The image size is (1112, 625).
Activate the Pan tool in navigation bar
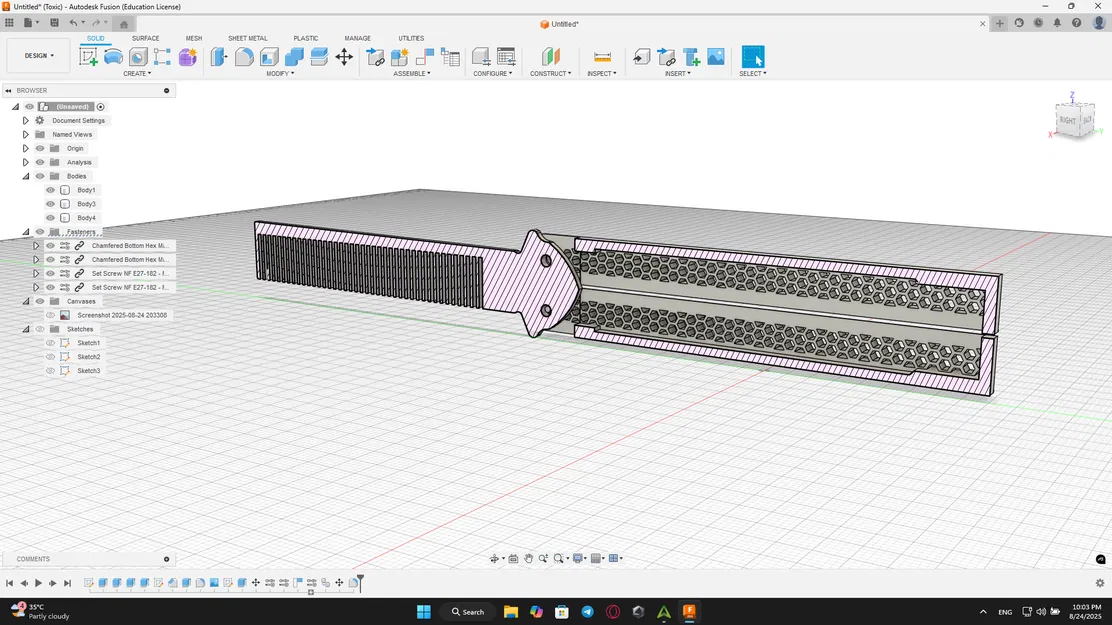tap(529, 558)
